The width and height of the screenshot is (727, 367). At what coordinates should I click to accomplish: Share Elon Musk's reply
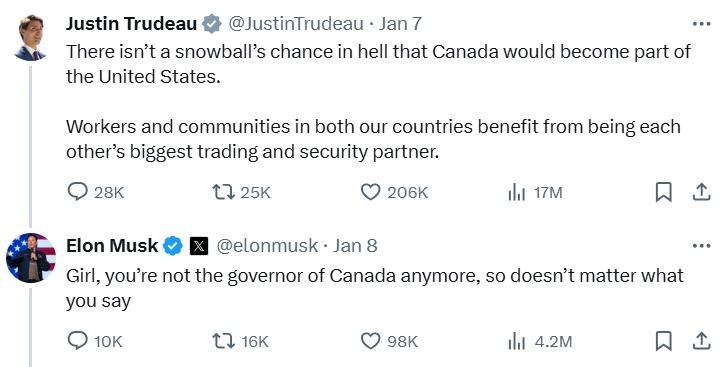(x=701, y=341)
